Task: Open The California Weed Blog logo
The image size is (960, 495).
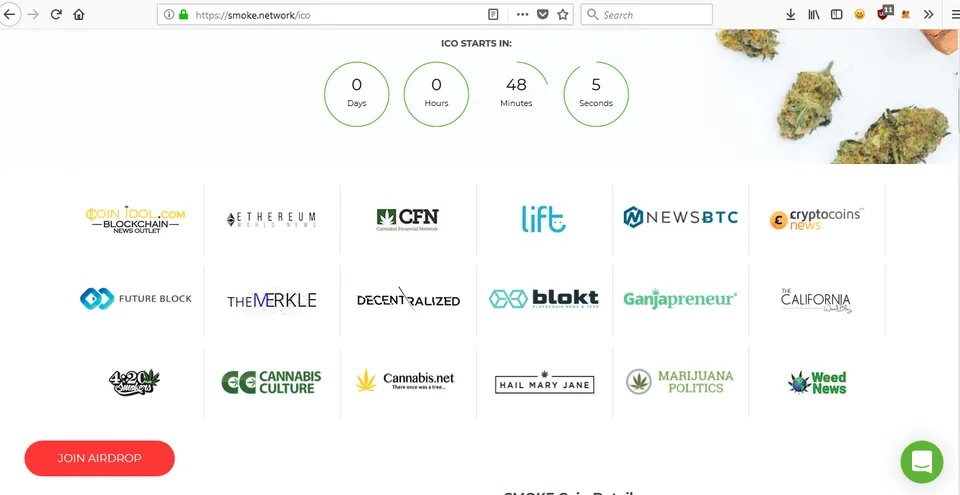Action: [816, 300]
